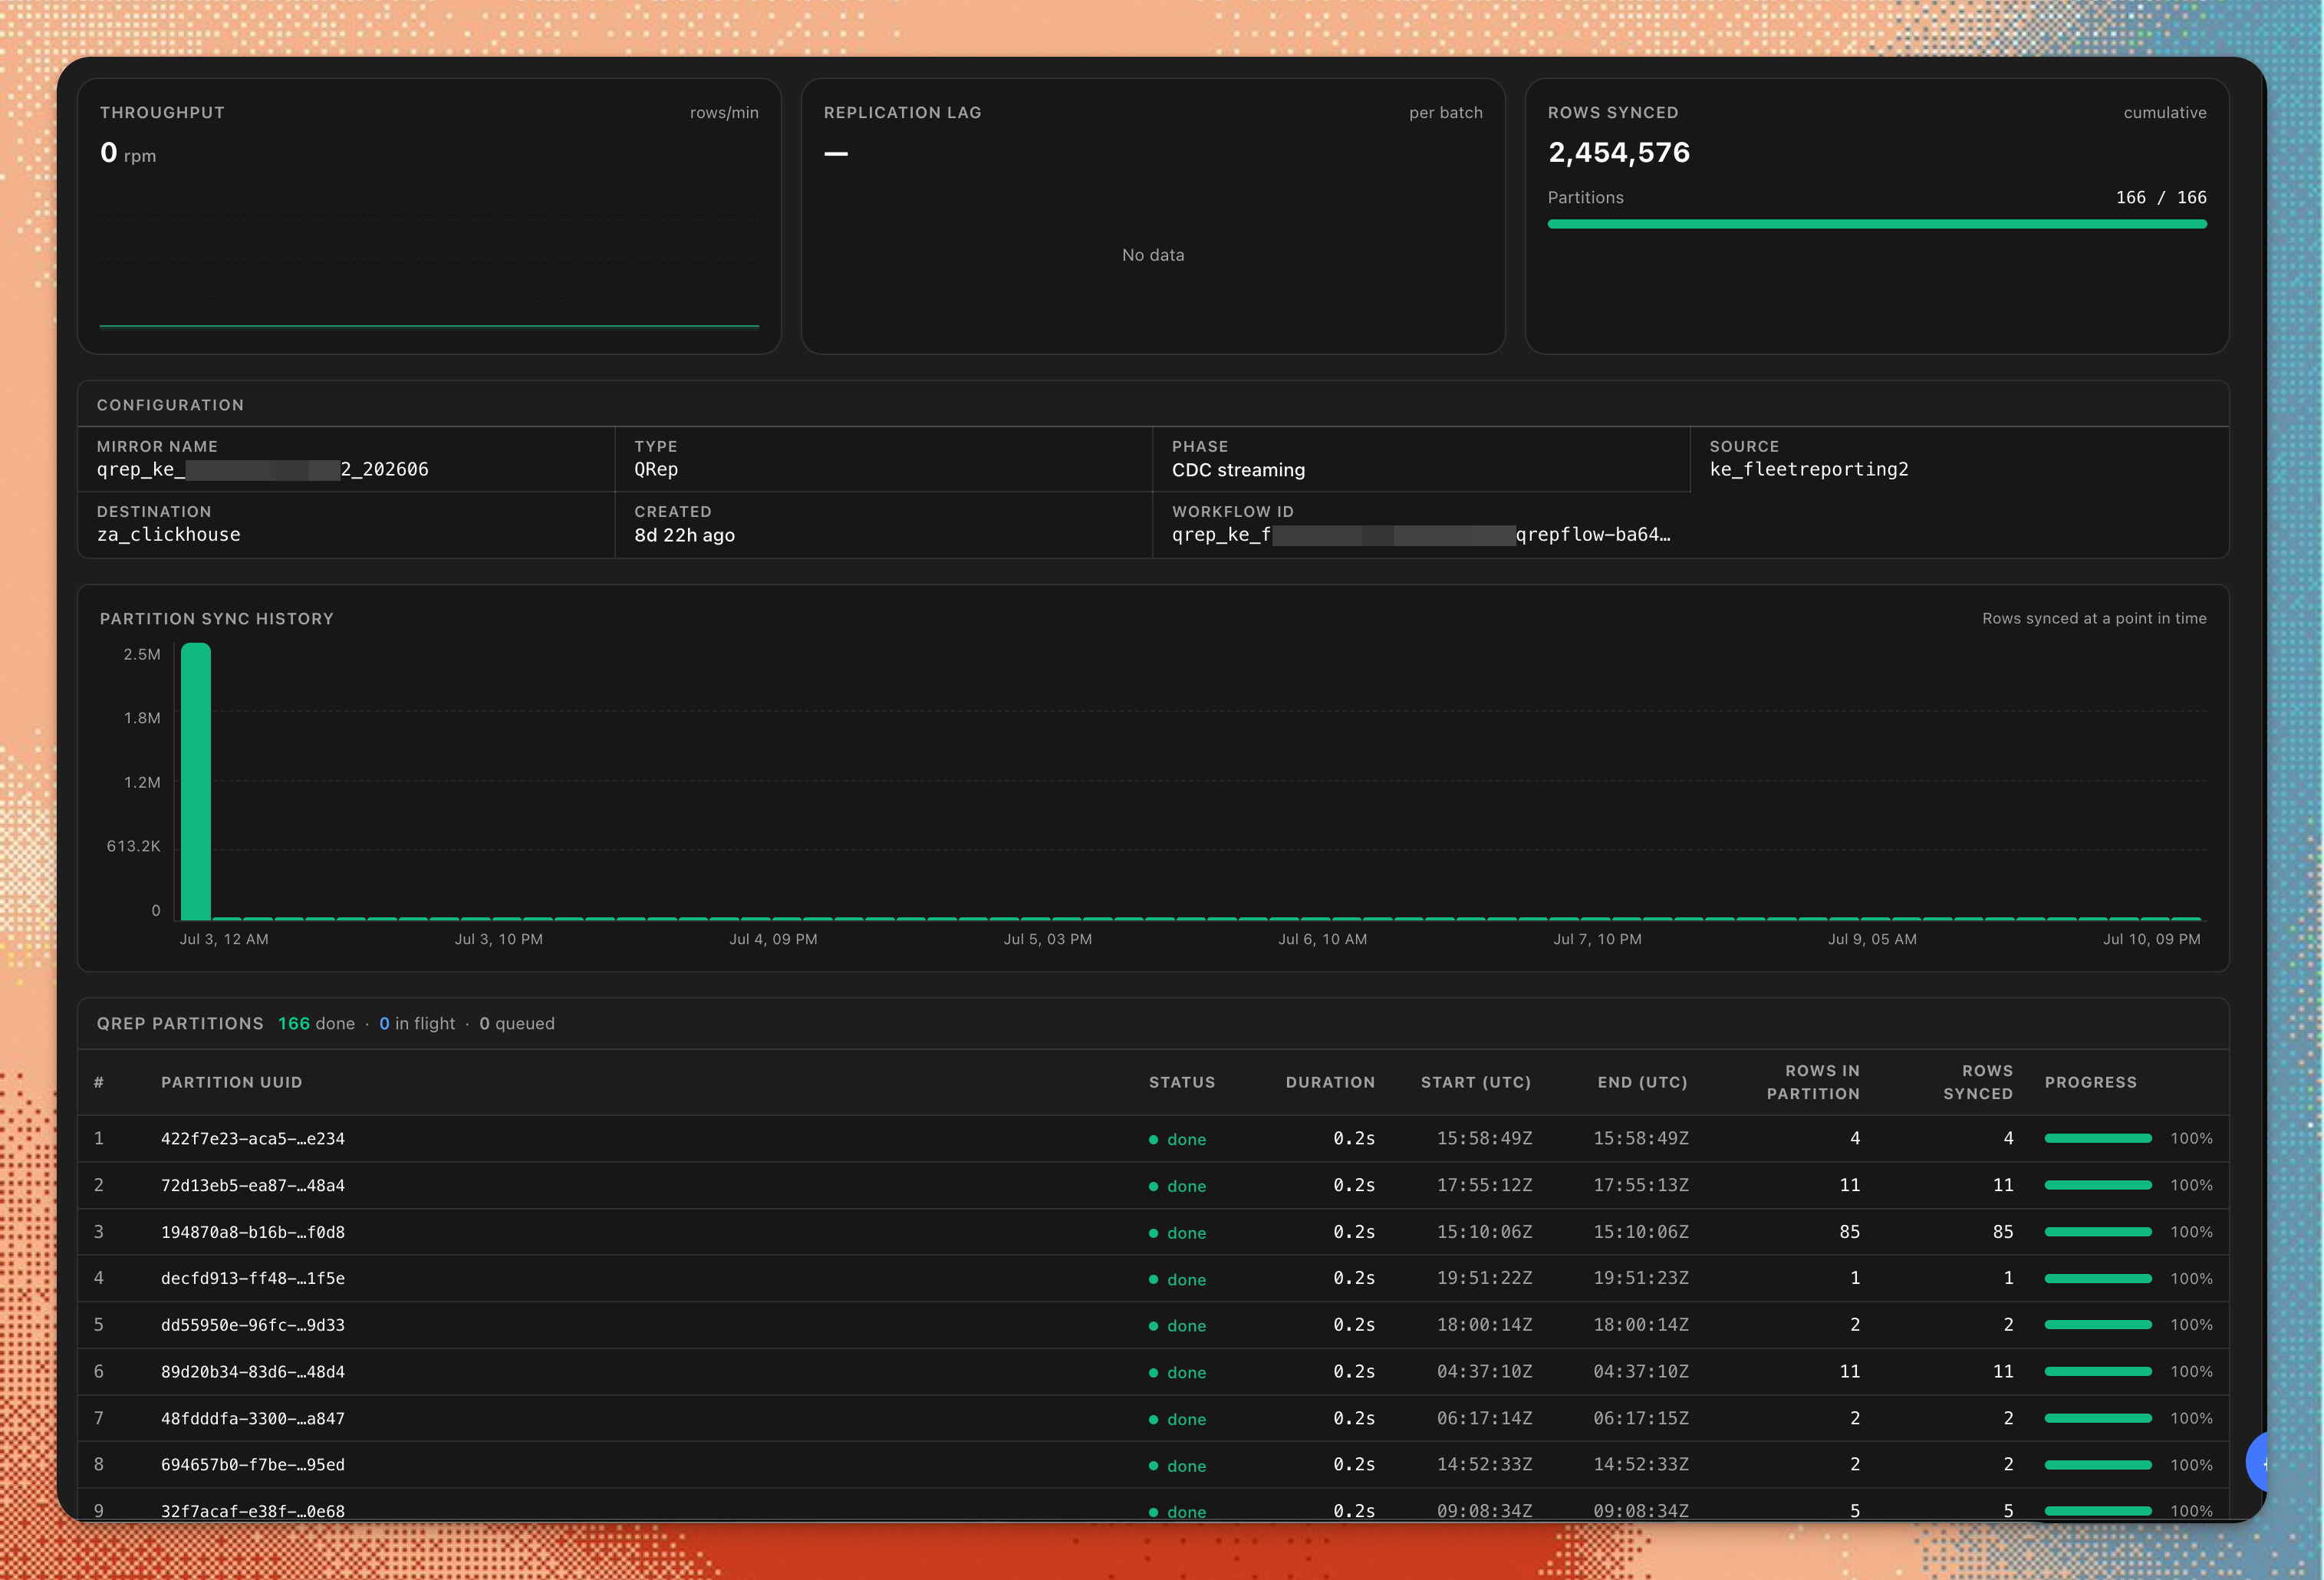
Task: Click the Jul 10, 09 PM axis label
Action: point(2151,939)
